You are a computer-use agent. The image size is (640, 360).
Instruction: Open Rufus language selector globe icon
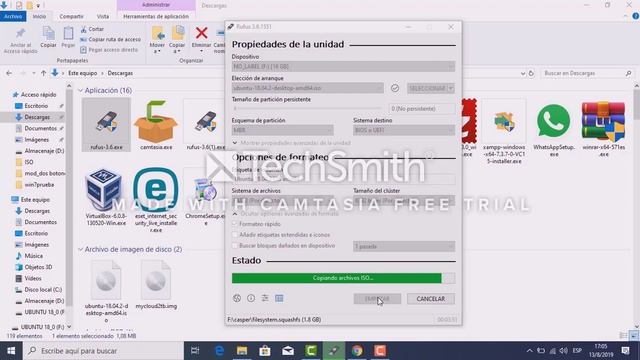(x=237, y=298)
